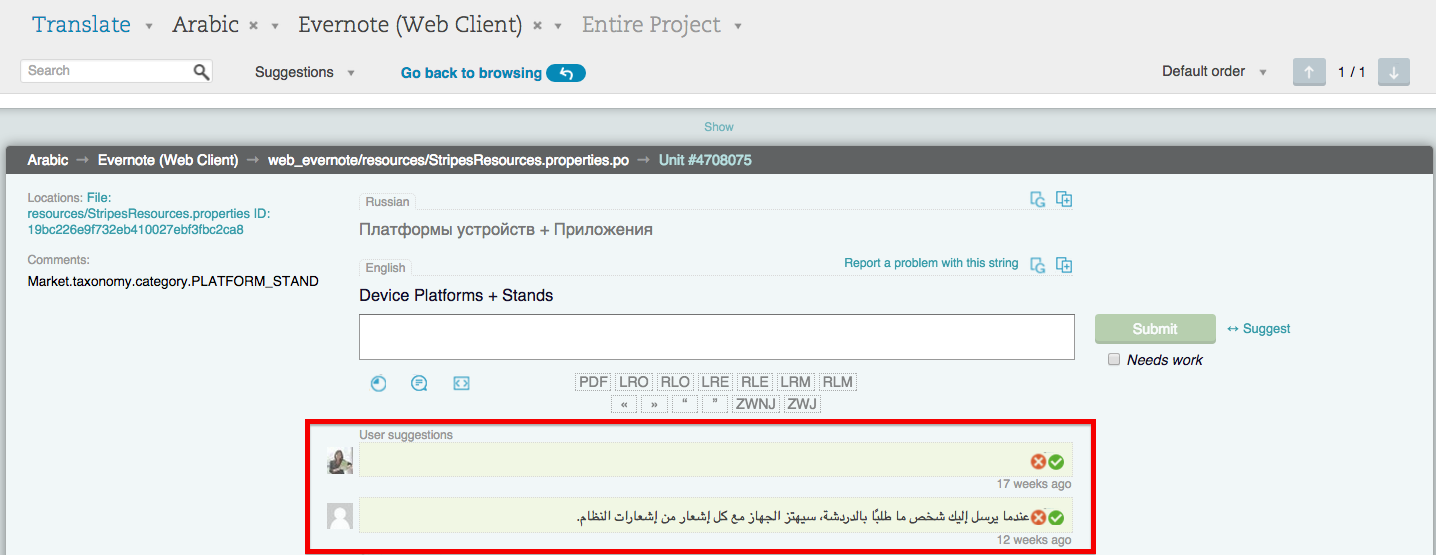
Task: Go to the next unit arrow
Action: [1393, 72]
